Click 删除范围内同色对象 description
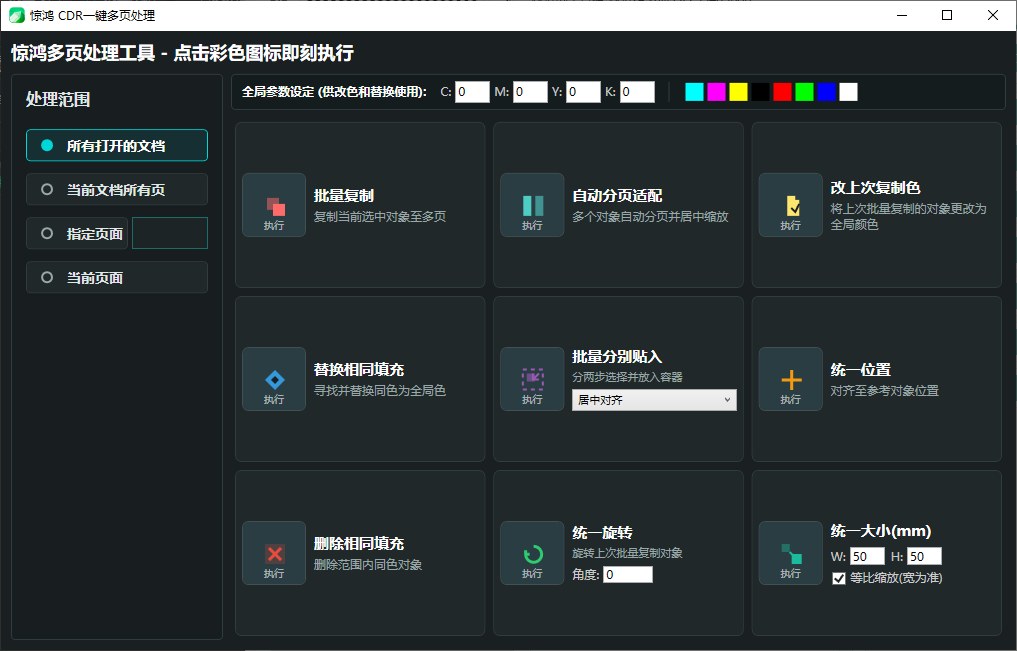The image size is (1017, 651). tap(368, 565)
